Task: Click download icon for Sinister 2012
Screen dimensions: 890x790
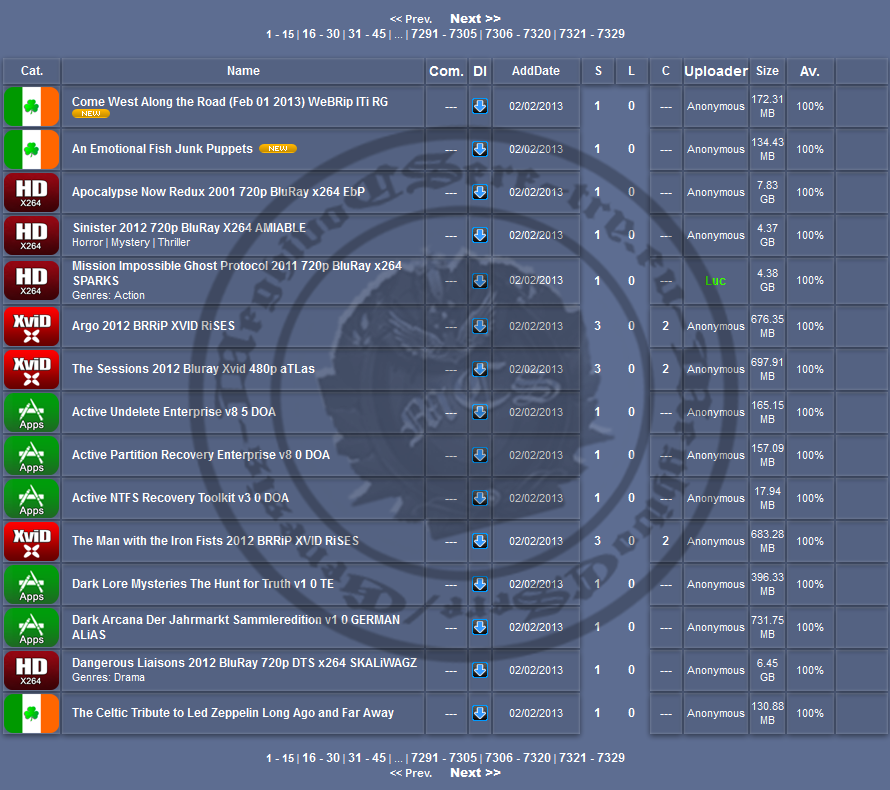Action: (480, 235)
